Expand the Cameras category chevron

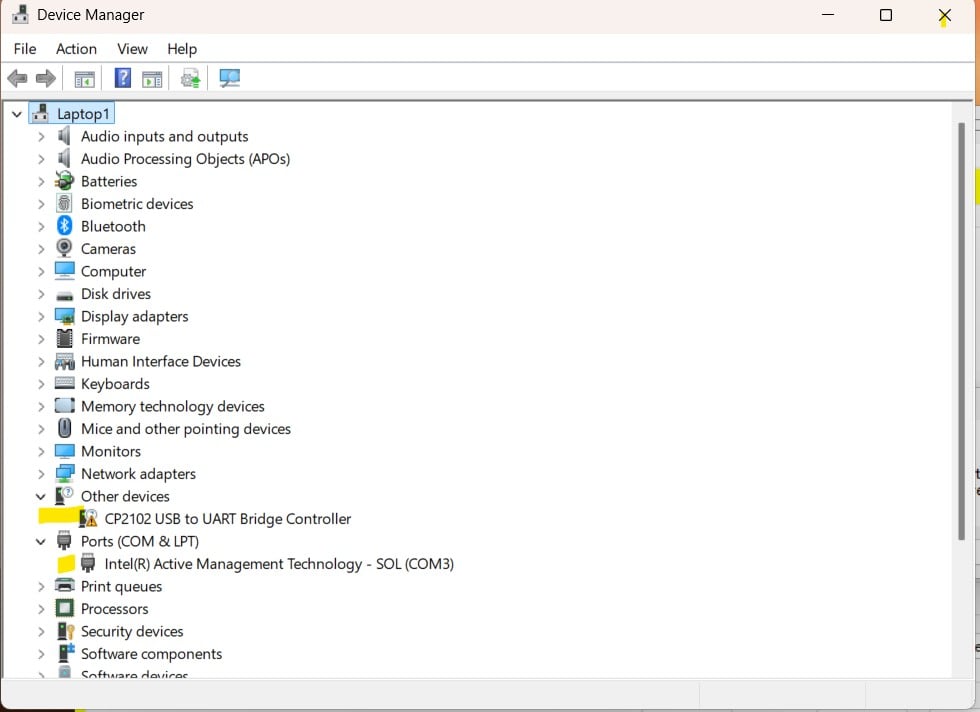click(x=41, y=249)
